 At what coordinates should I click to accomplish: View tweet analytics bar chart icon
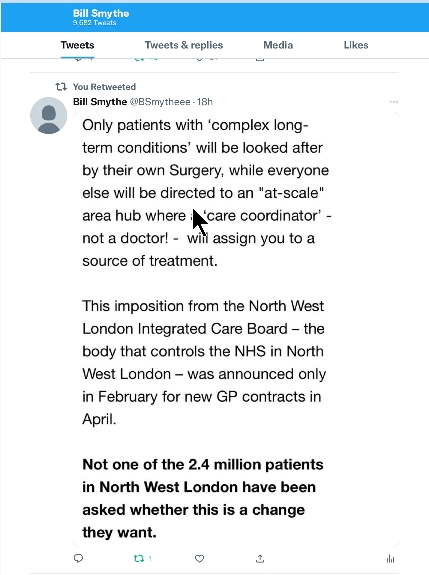click(x=390, y=558)
